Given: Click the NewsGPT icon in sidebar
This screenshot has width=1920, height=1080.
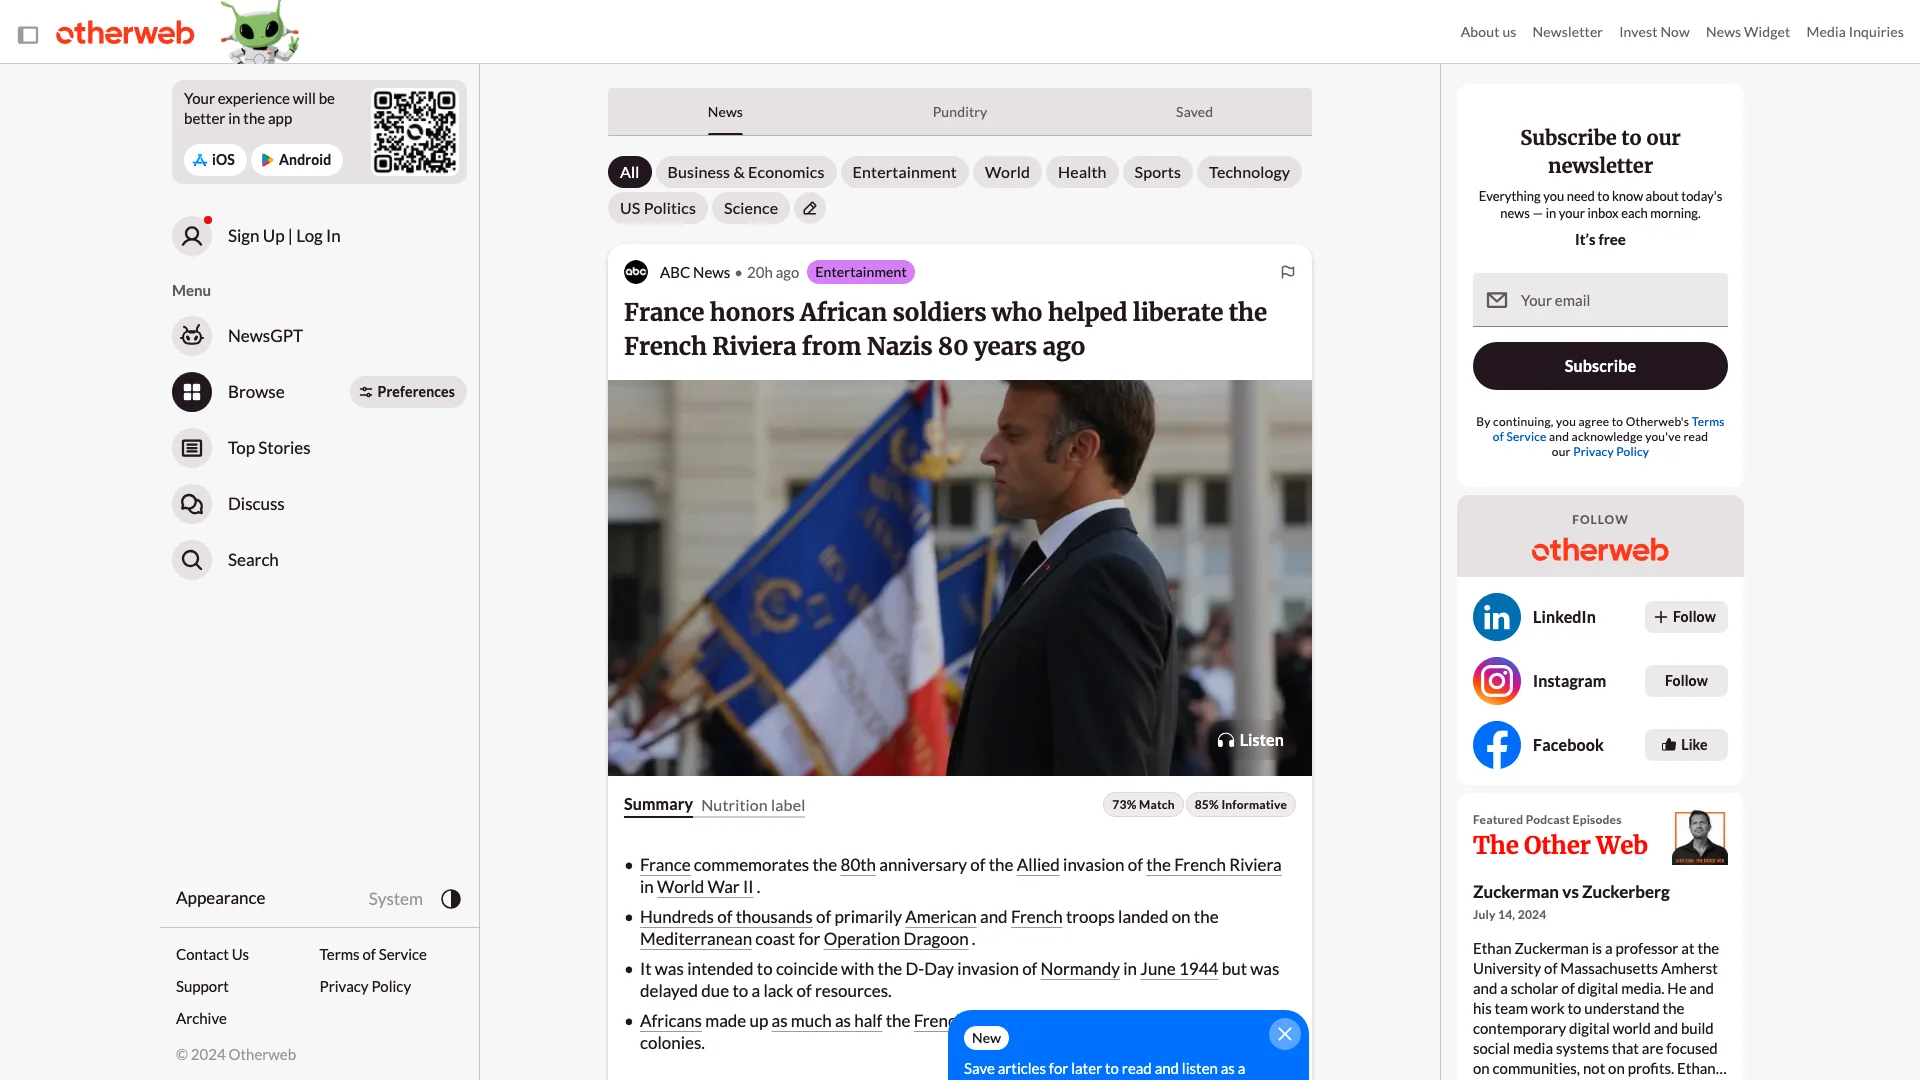Looking at the screenshot, I should click(x=191, y=335).
